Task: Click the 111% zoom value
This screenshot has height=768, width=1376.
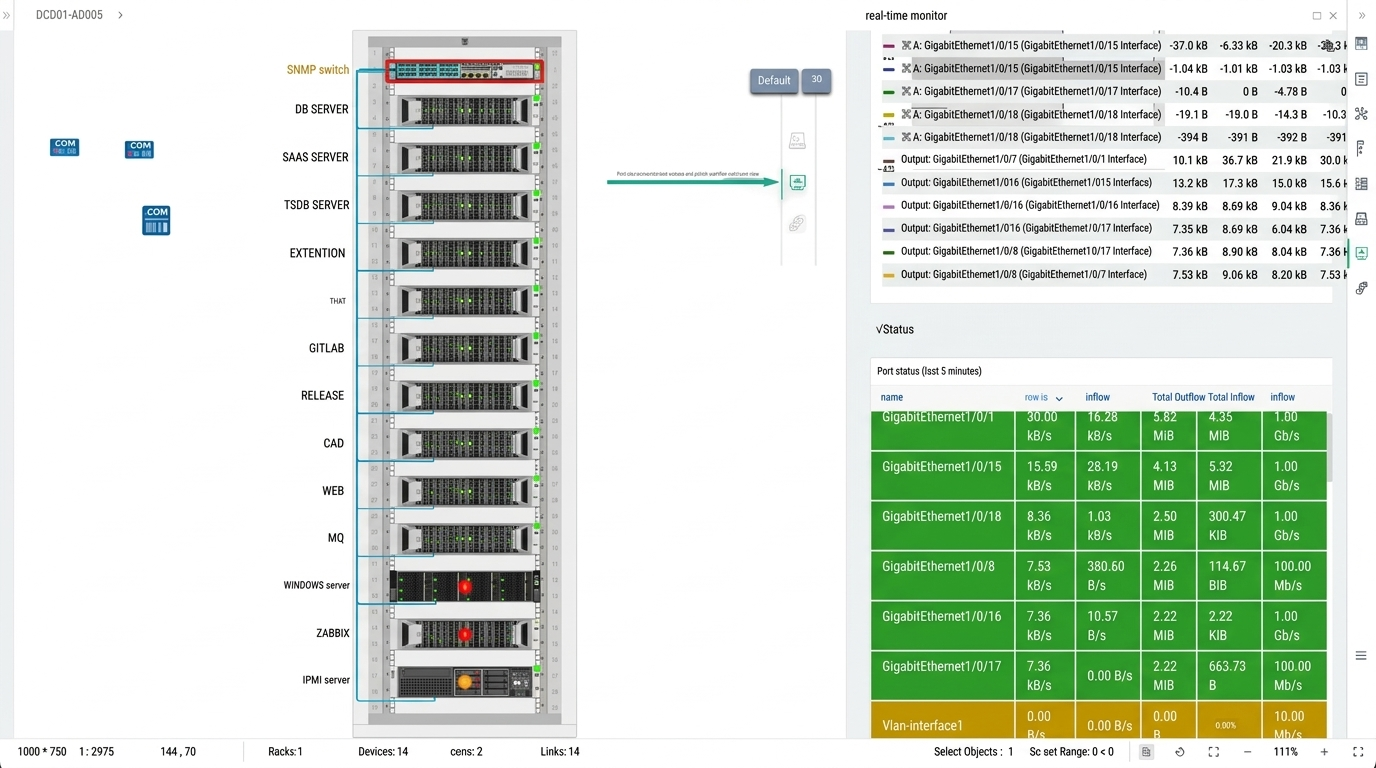Action: click(x=1286, y=752)
